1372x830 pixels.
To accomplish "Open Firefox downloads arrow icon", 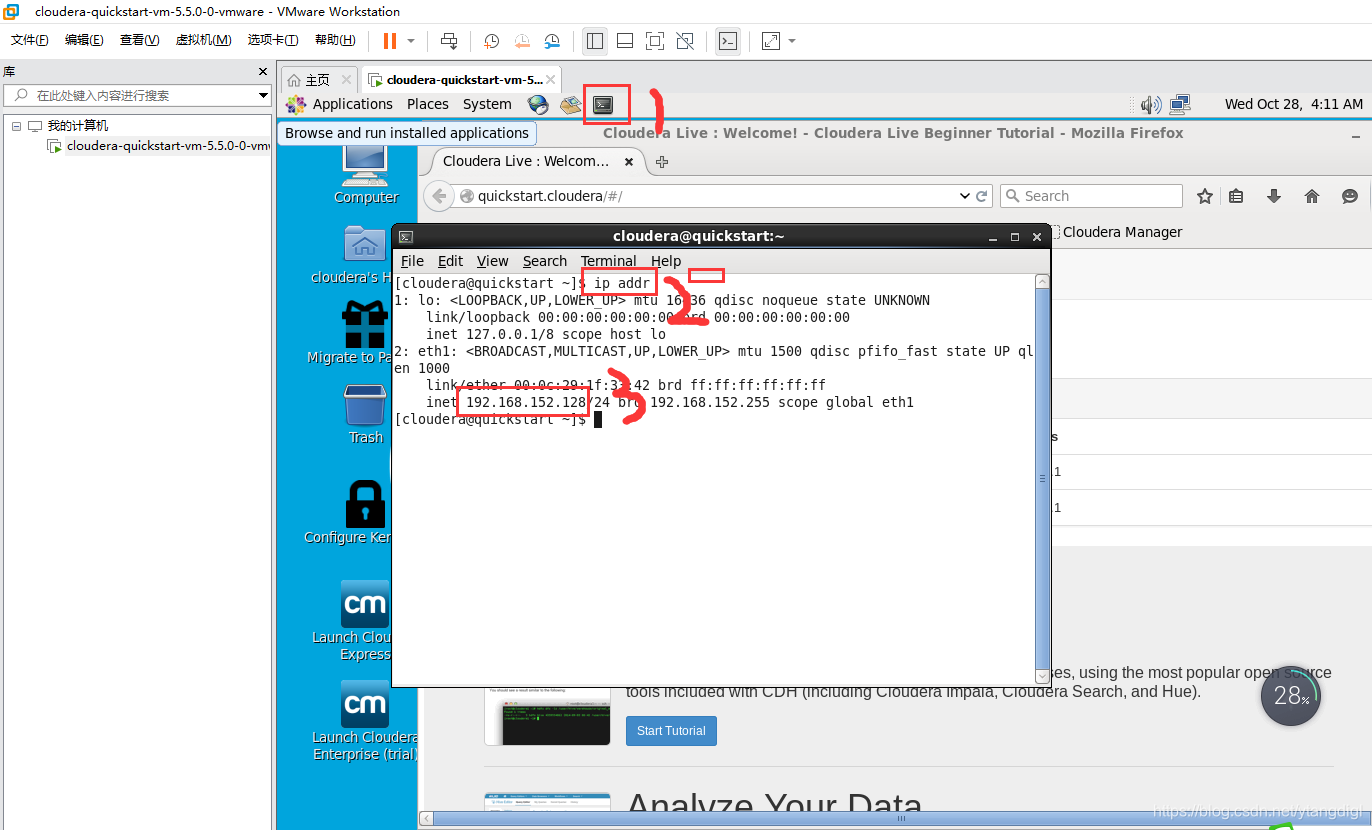I will 1274,196.
